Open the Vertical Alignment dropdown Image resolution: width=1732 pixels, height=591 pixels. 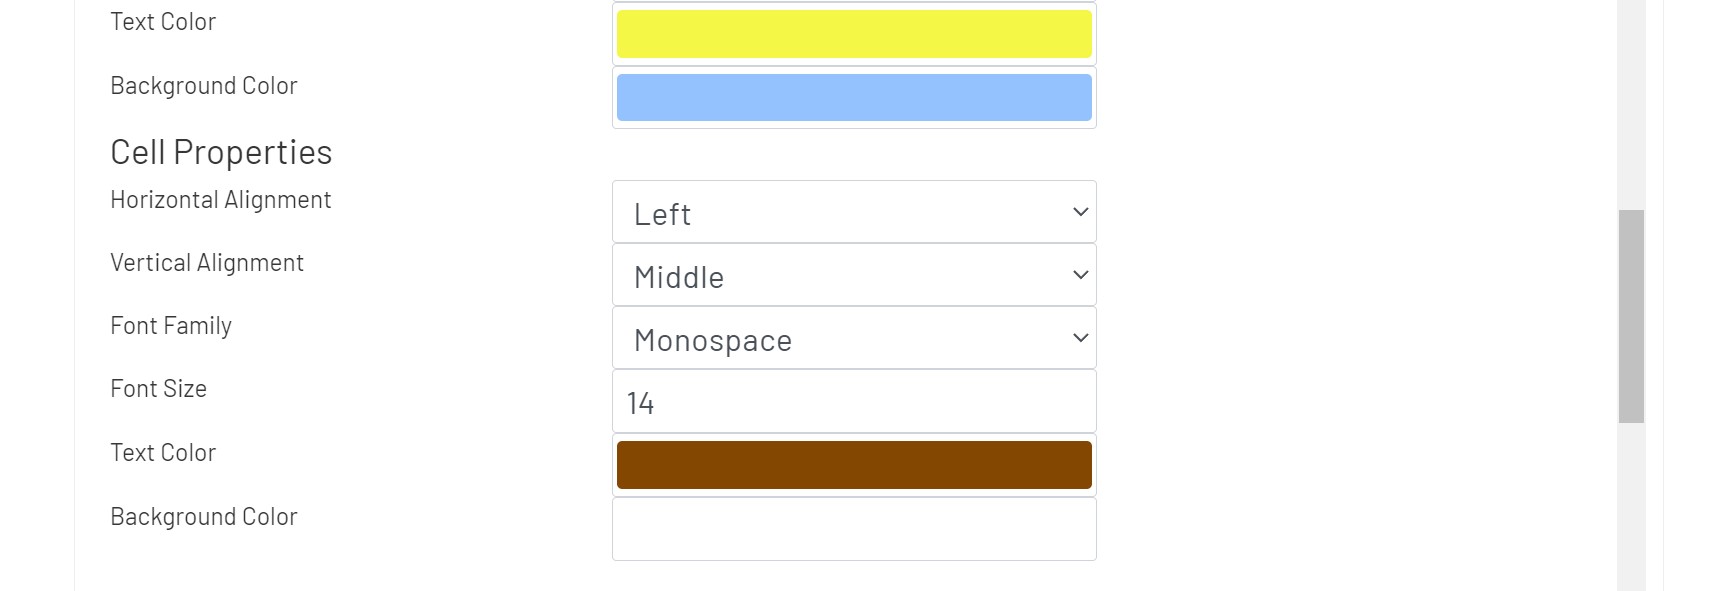pos(854,275)
